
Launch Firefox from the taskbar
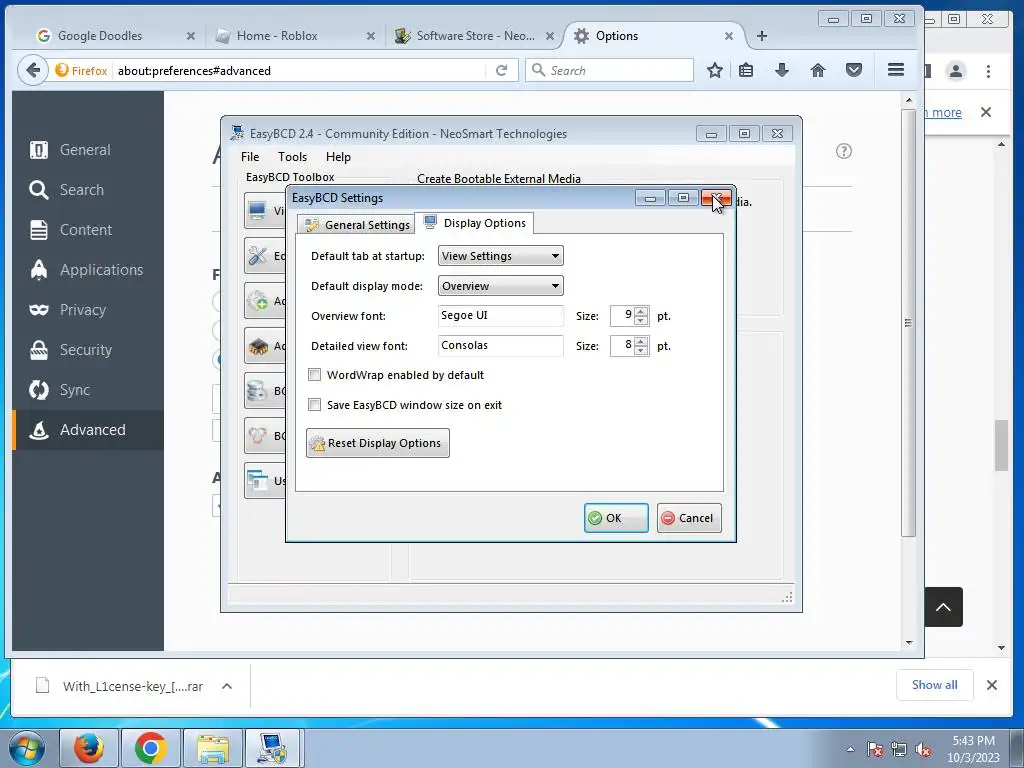click(x=89, y=748)
